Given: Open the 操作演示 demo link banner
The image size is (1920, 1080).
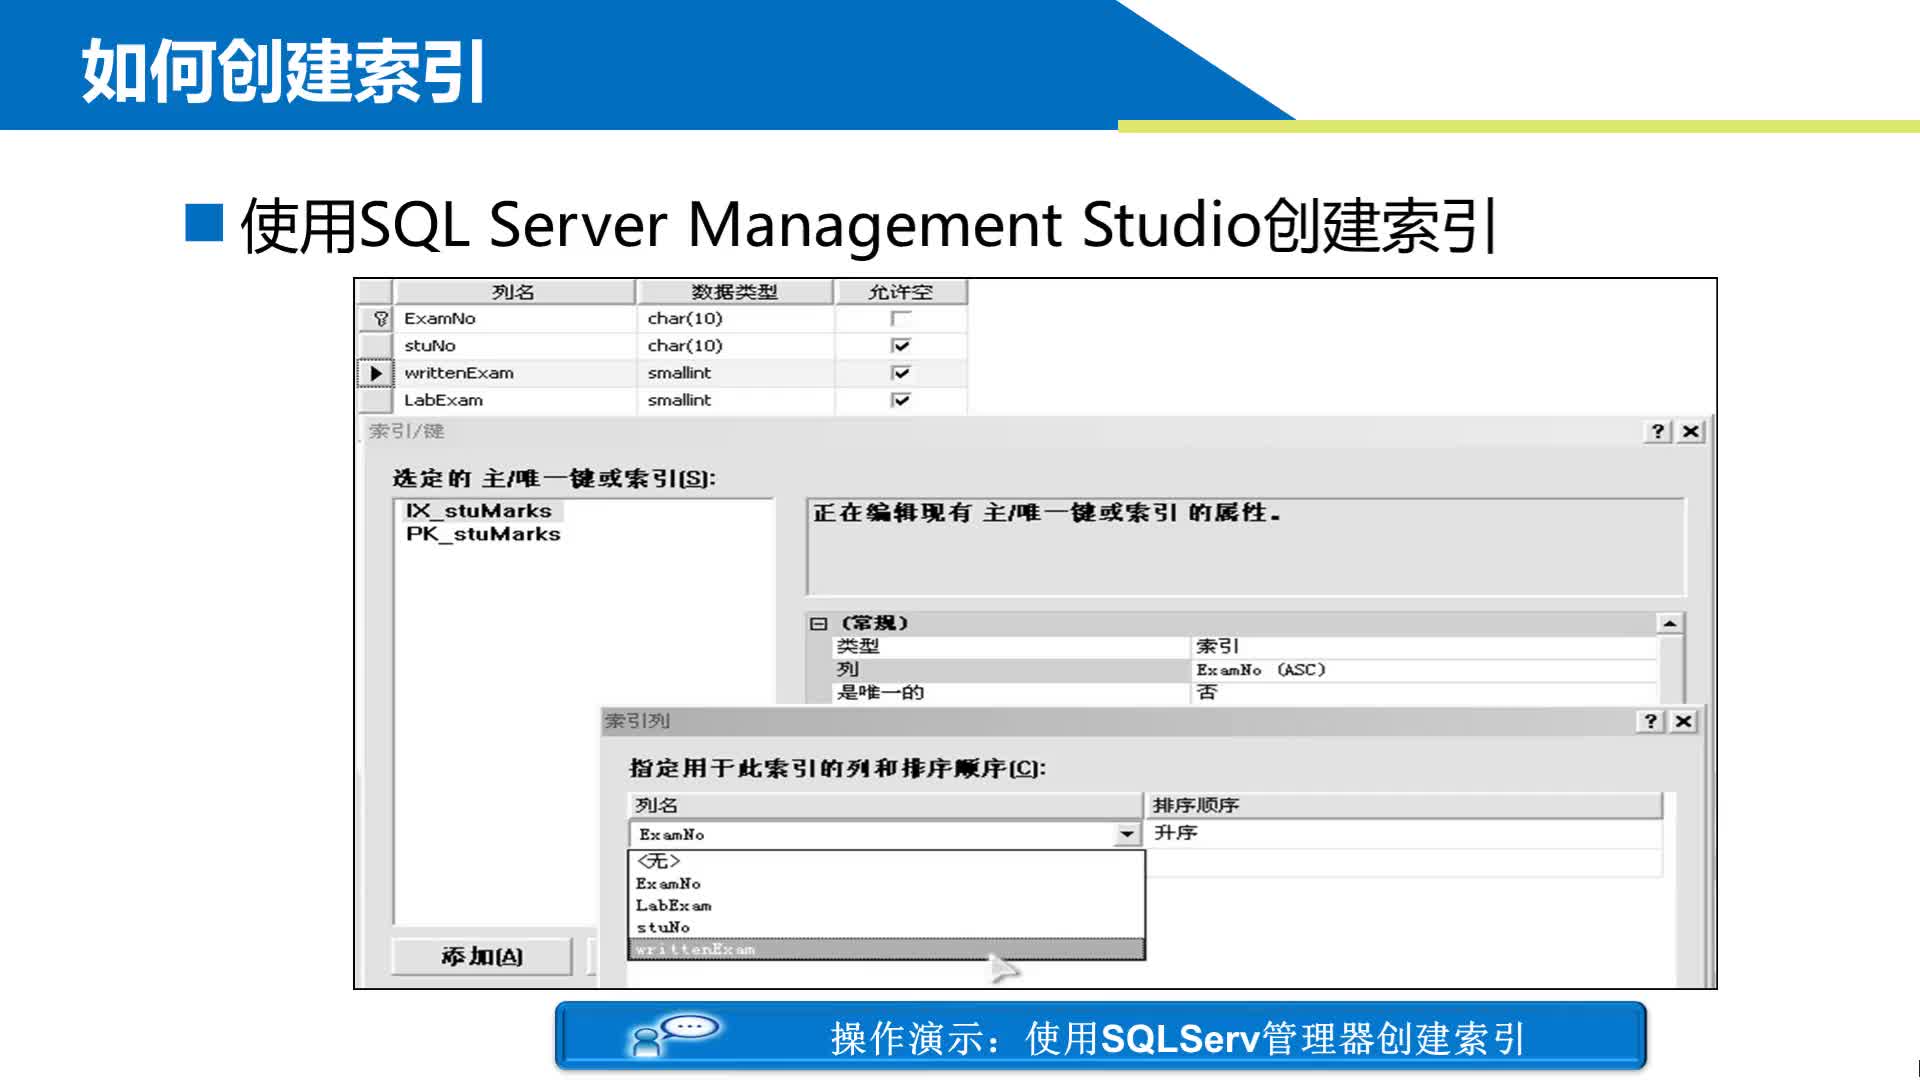Looking at the screenshot, I should [x=1100, y=1037].
